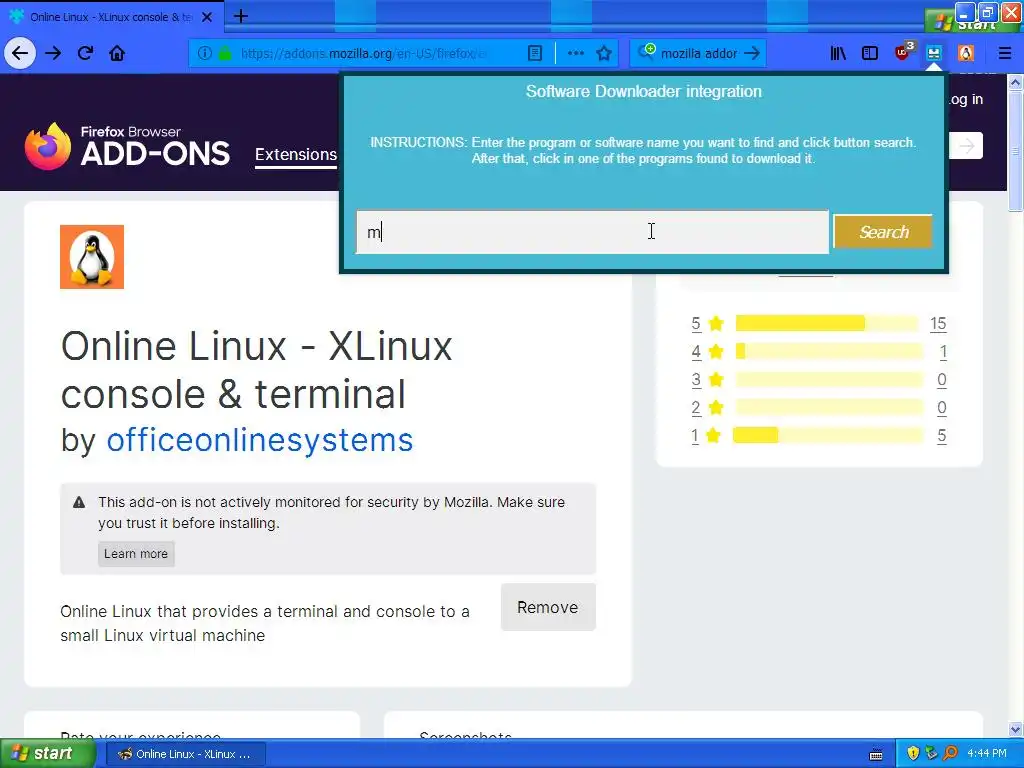This screenshot has width=1024, height=768.
Task: Click the system tray security shield
Action: click(x=913, y=754)
